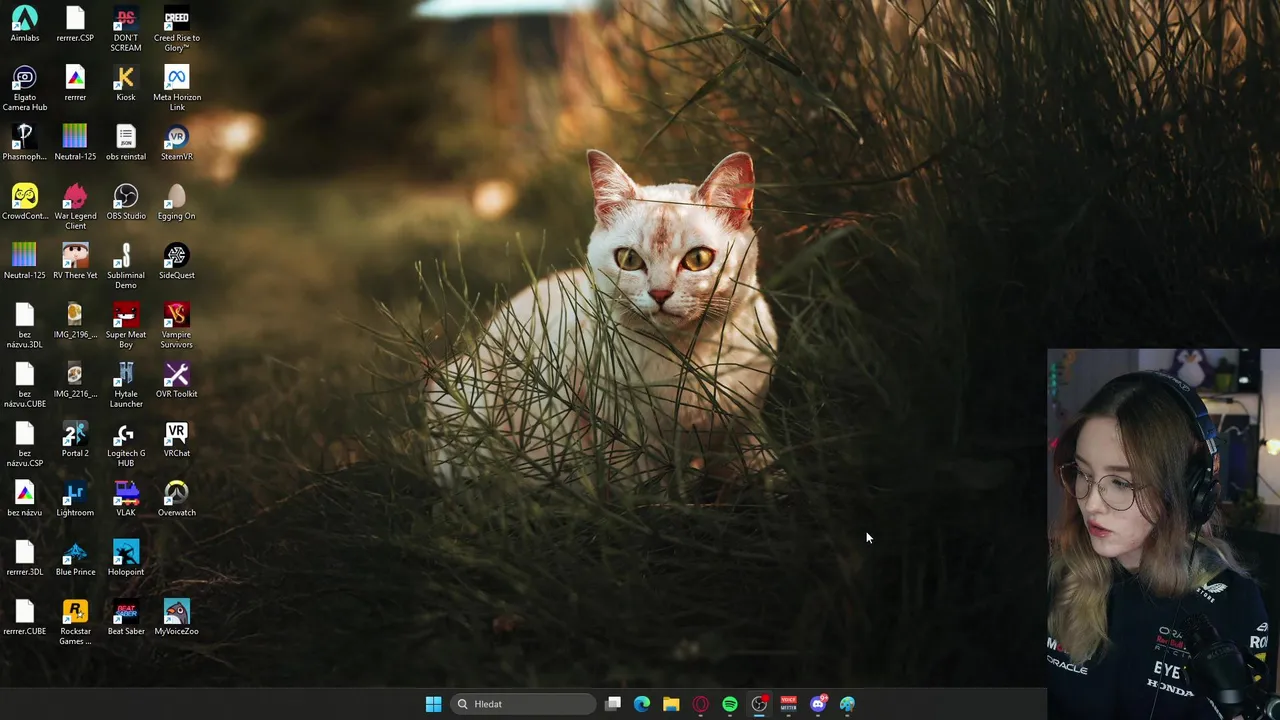Open SideQuest desktop shortcut
This screenshot has width=1280, height=720.
pos(177,262)
